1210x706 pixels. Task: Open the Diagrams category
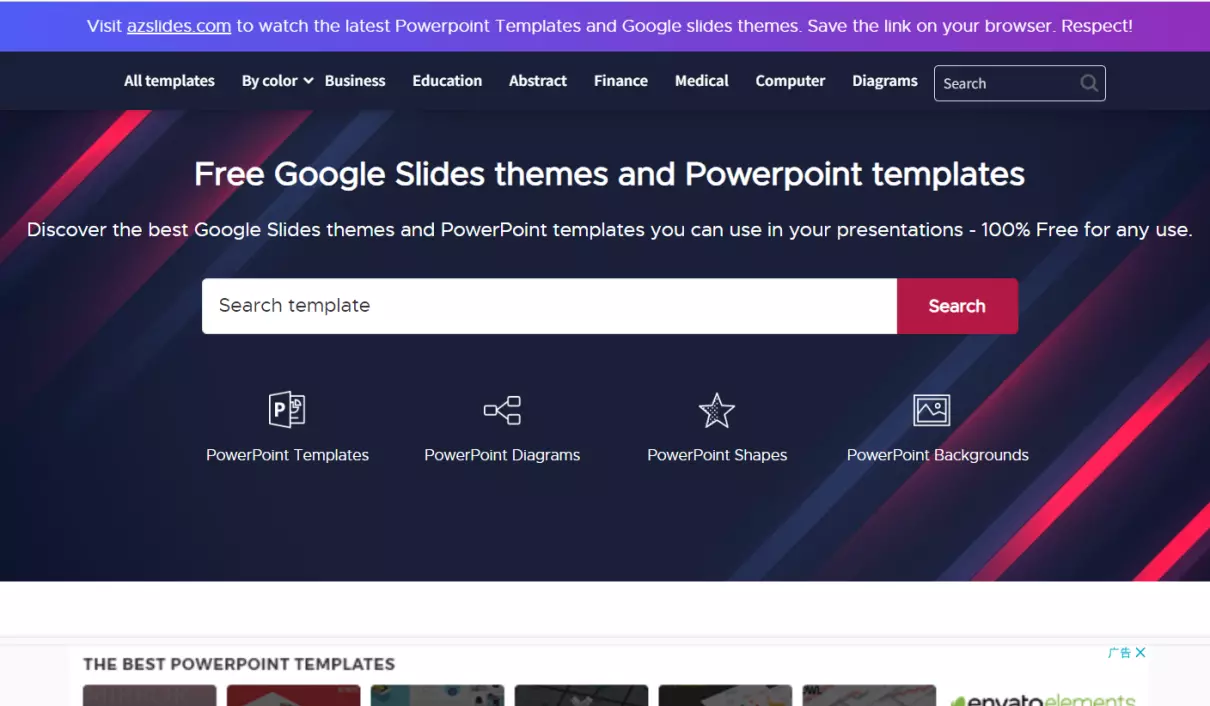[885, 81]
